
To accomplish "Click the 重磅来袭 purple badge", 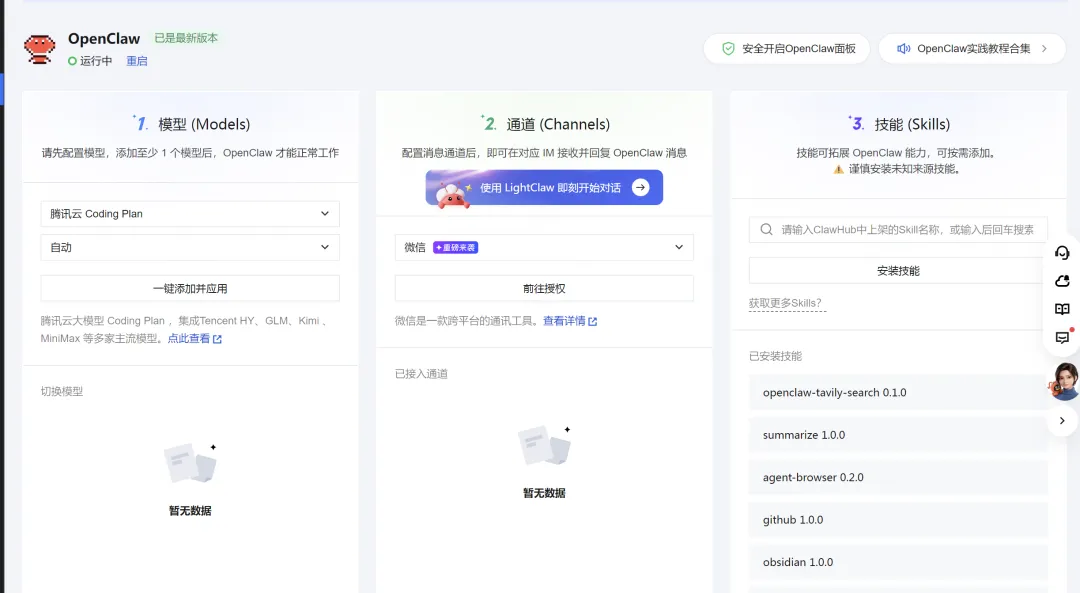I will coord(455,247).
